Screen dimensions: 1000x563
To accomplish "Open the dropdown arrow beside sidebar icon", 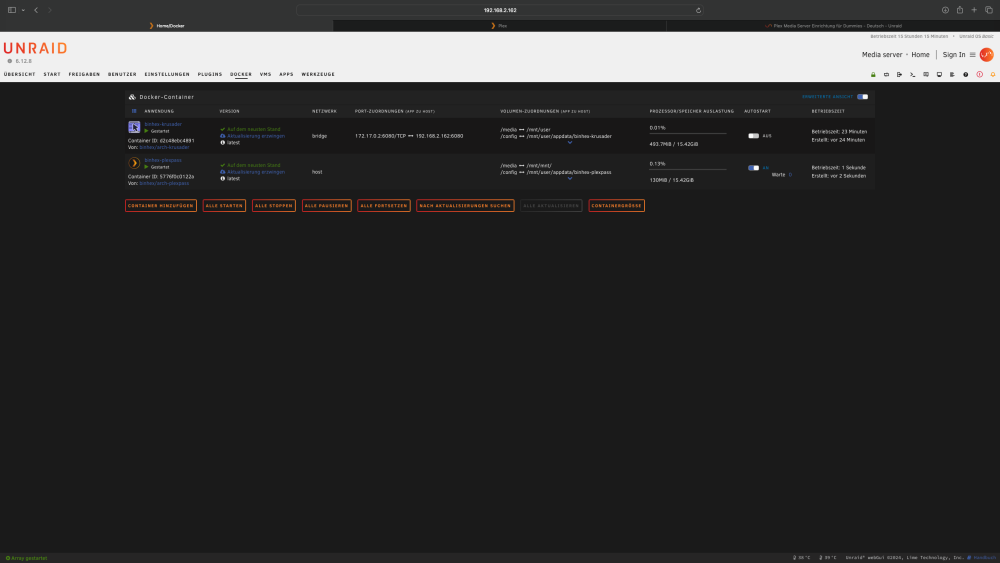I will (x=23, y=10).
